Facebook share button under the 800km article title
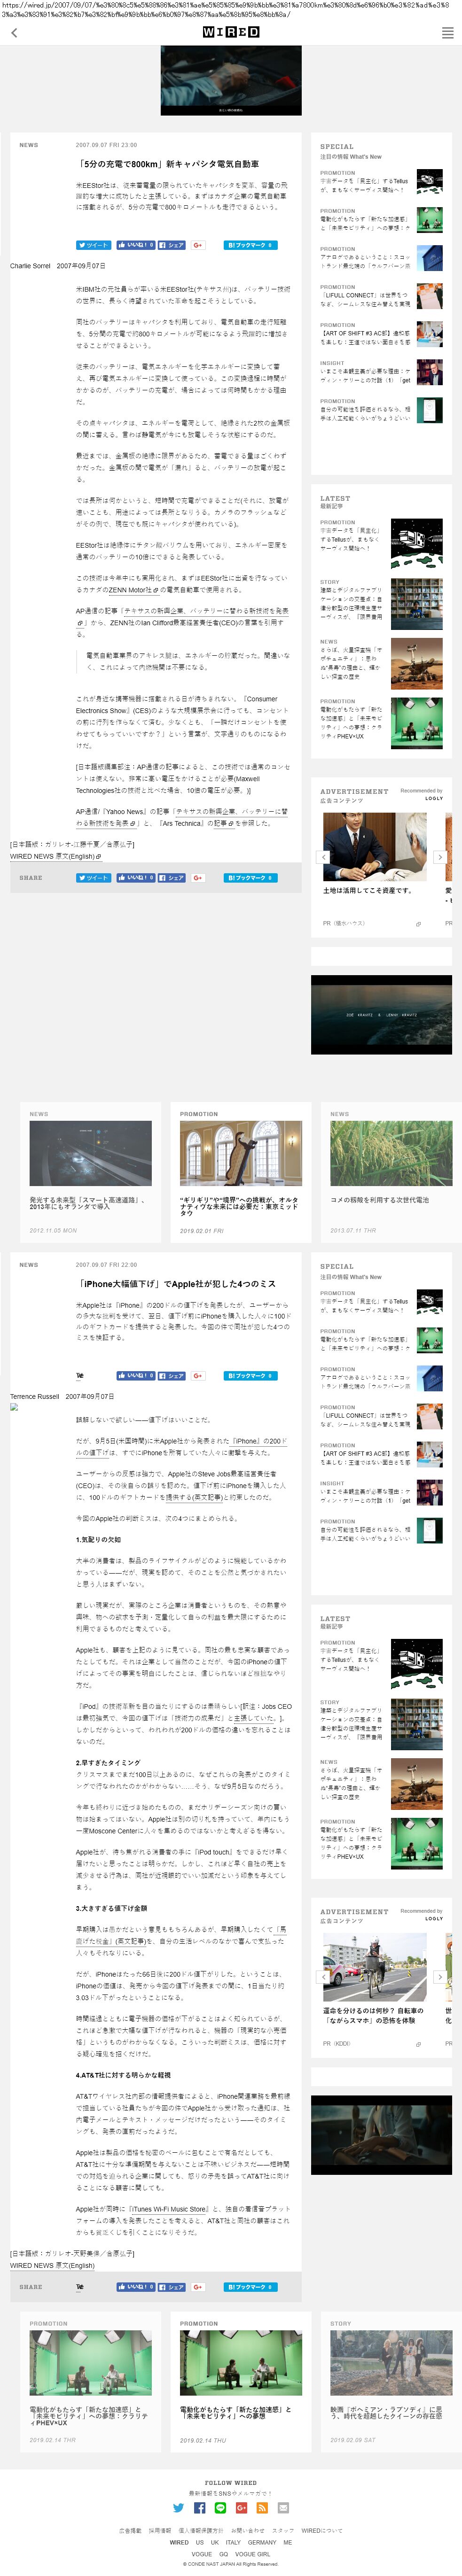Viewport: 462px width, 2576px height. coord(171,245)
